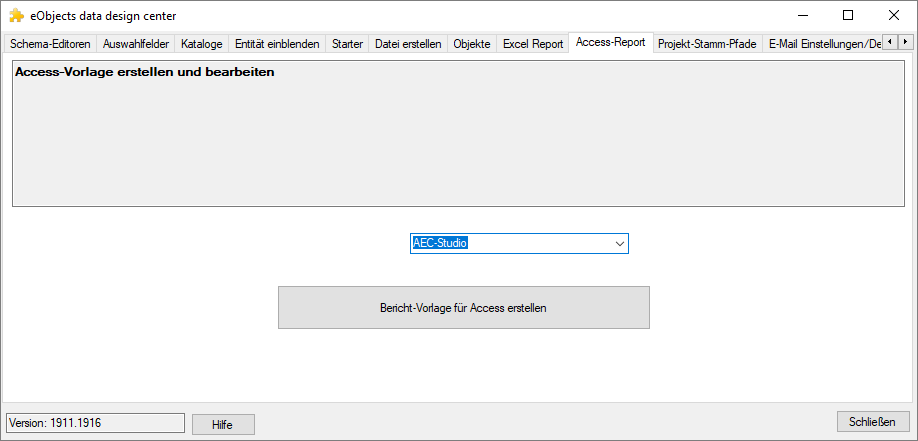
Task: Minimize the eObjects data design center window
Action: click(x=801, y=16)
